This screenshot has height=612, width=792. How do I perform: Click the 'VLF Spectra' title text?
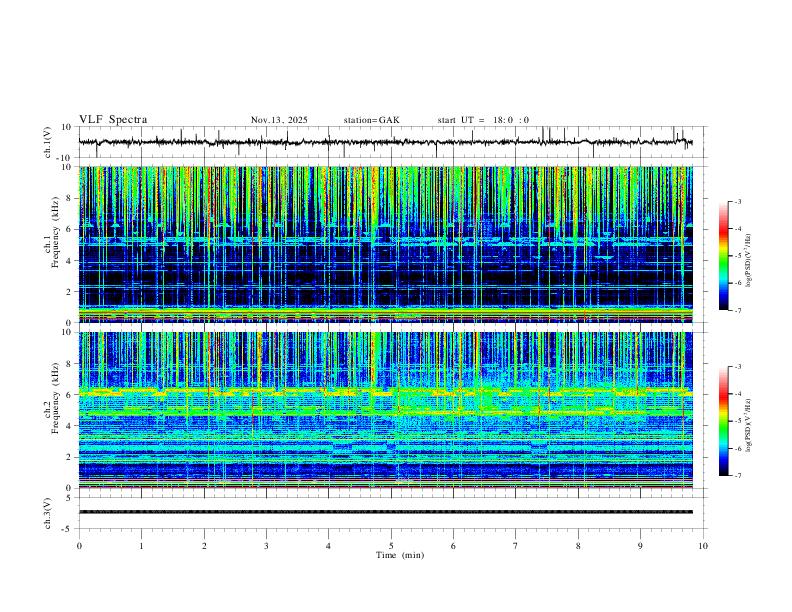click(x=113, y=120)
